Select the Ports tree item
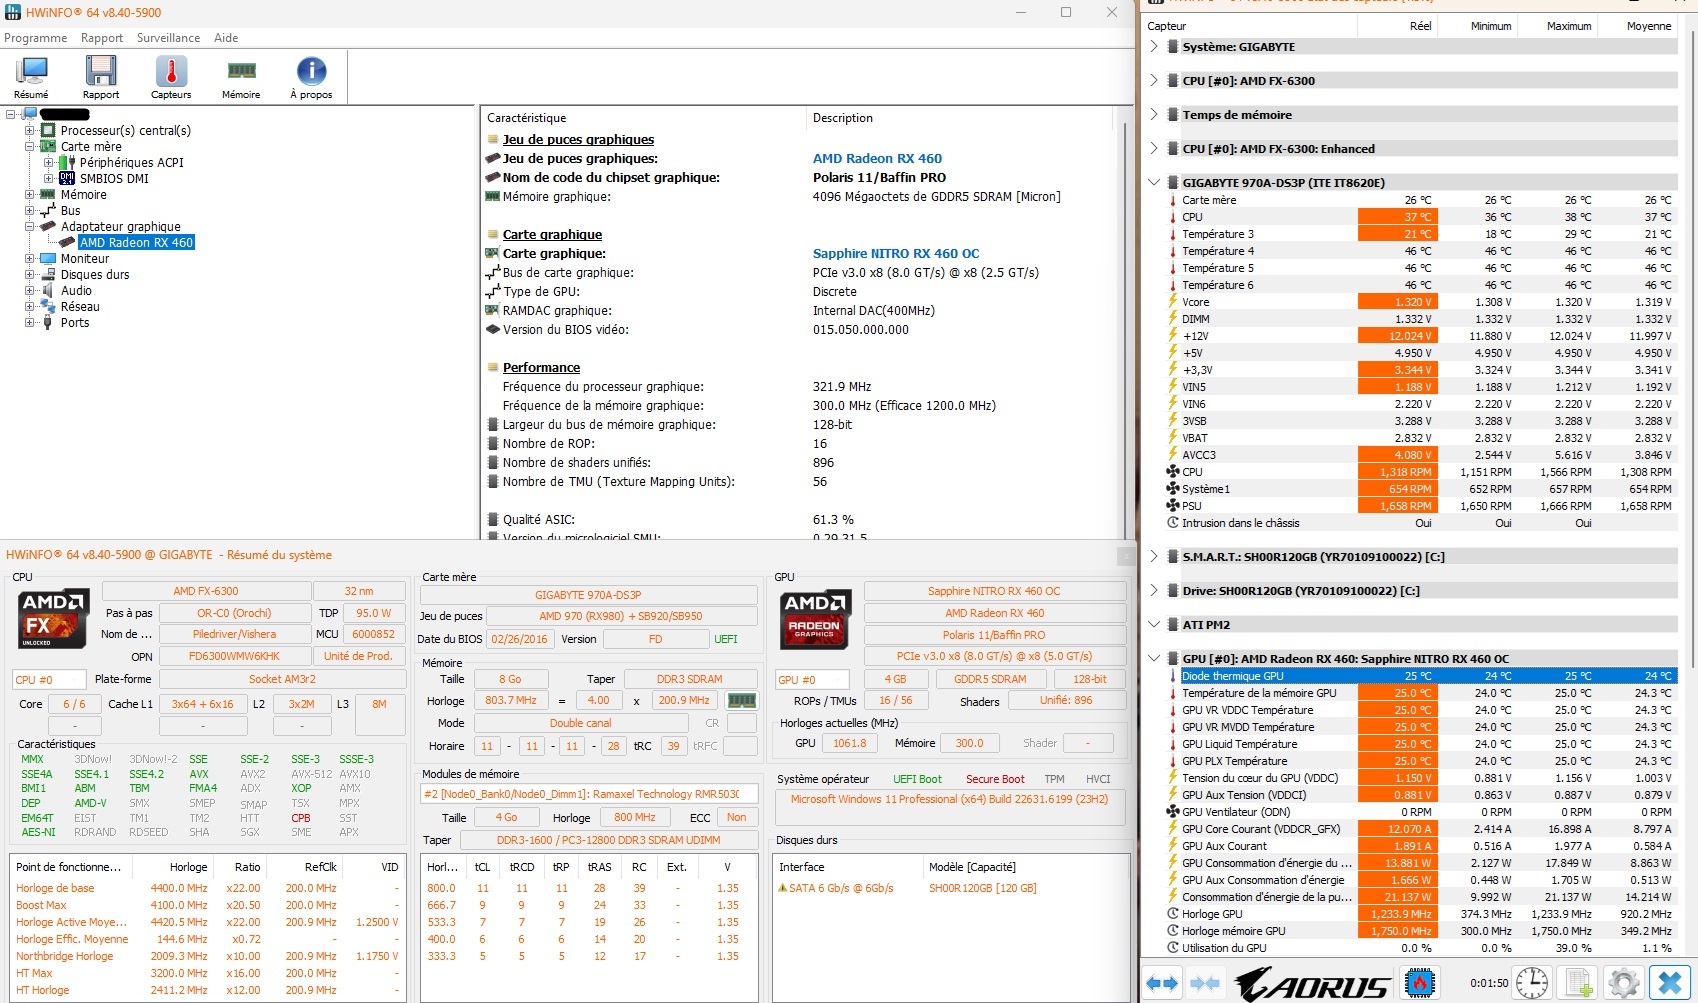 pos(75,323)
